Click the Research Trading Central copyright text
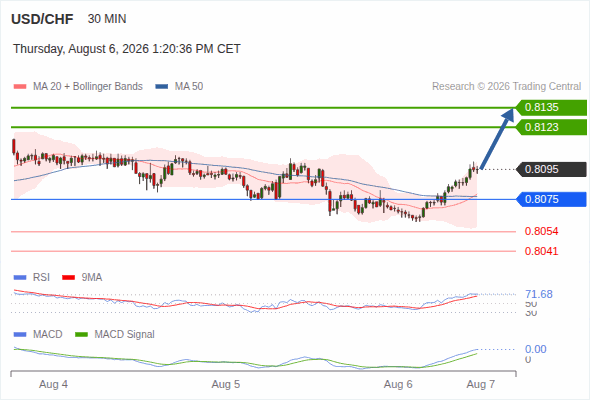This screenshot has width=590, height=400. click(x=506, y=87)
